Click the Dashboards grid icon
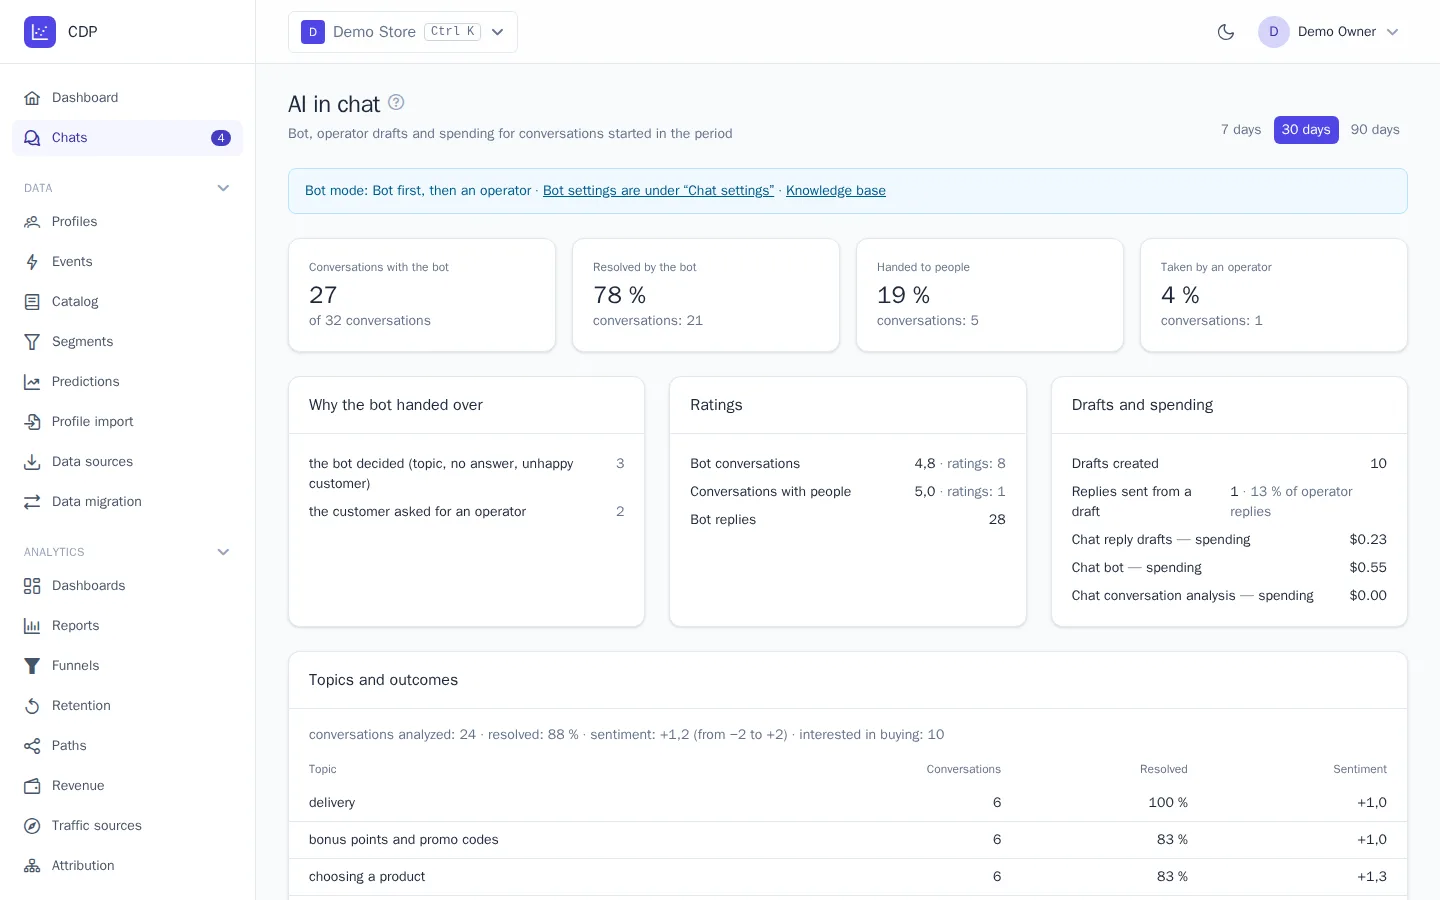 click(32, 586)
